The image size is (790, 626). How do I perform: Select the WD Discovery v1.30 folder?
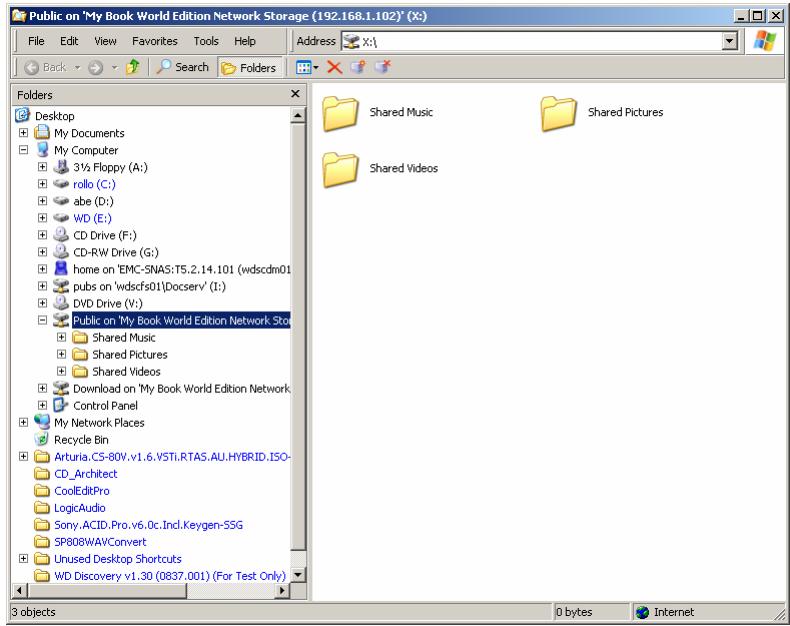coord(170,576)
